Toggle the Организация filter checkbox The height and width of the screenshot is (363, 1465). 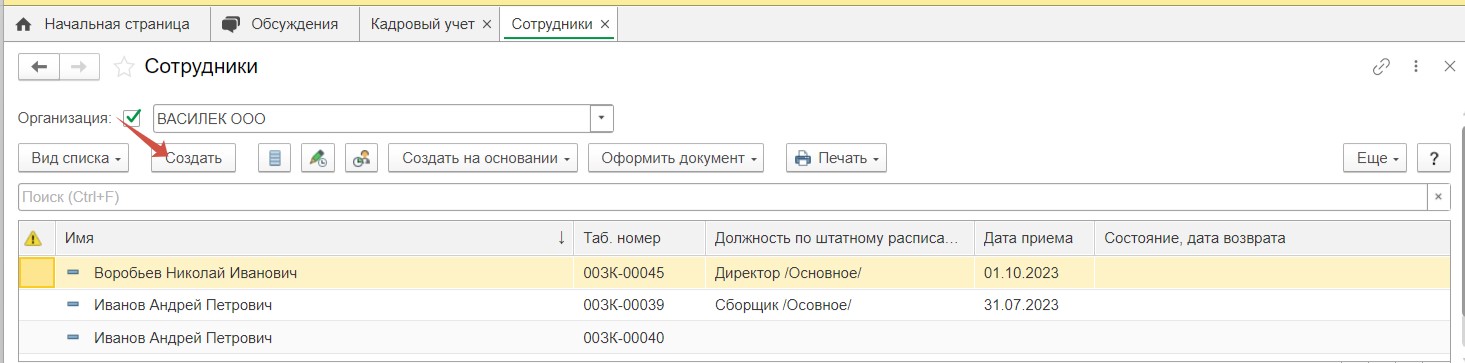132,118
